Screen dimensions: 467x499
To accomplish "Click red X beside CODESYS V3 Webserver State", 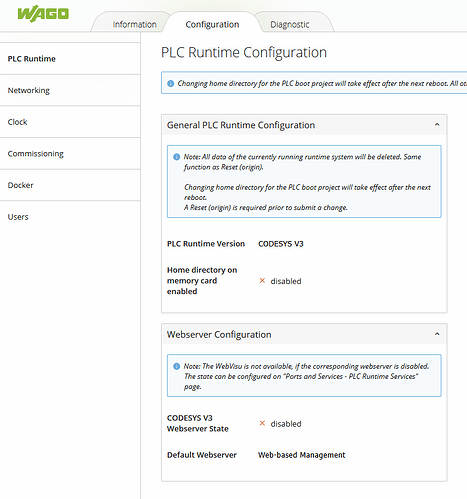I will click(x=262, y=423).
